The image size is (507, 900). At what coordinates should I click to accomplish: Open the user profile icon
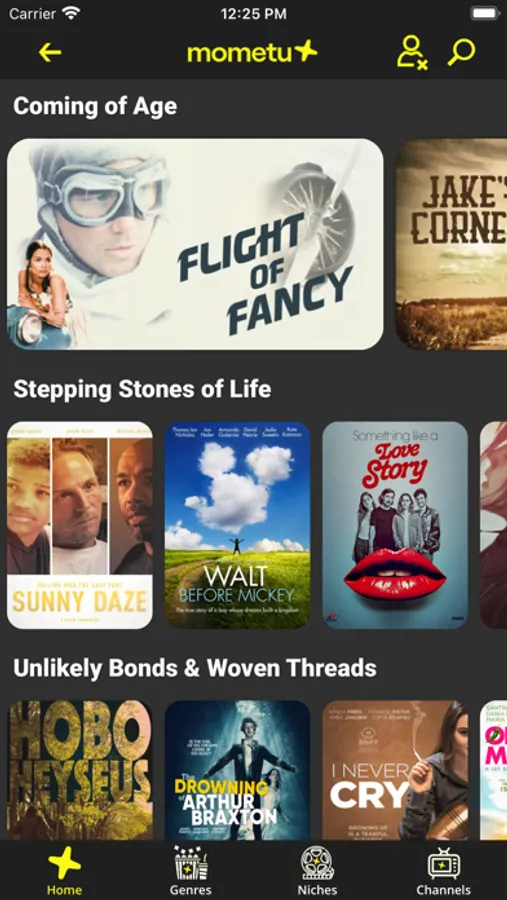412,53
